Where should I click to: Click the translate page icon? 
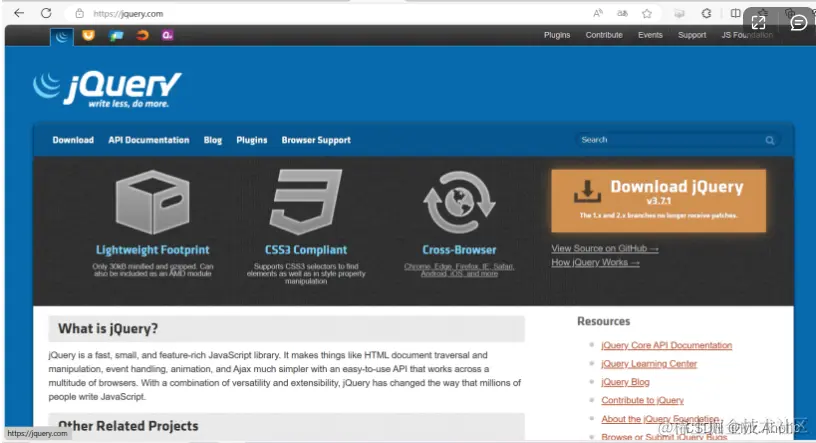tap(622, 14)
